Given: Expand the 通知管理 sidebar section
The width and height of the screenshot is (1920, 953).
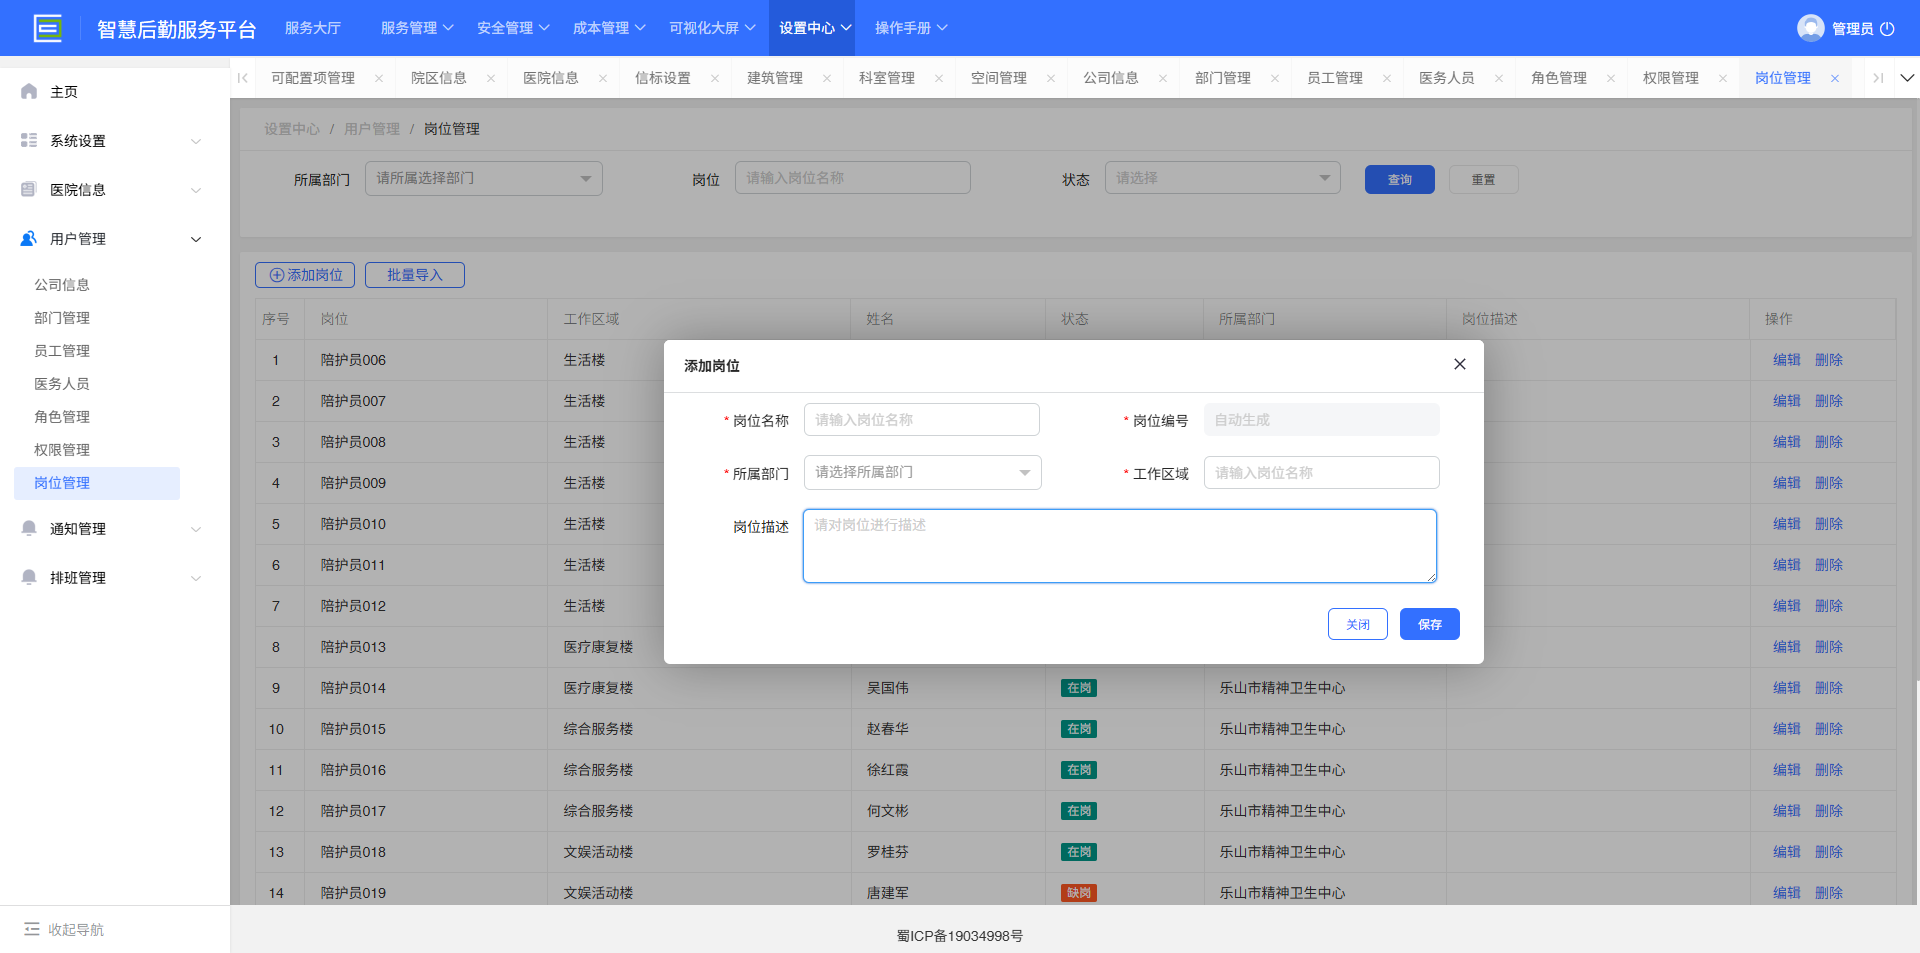Looking at the screenshot, I should click(x=196, y=529).
